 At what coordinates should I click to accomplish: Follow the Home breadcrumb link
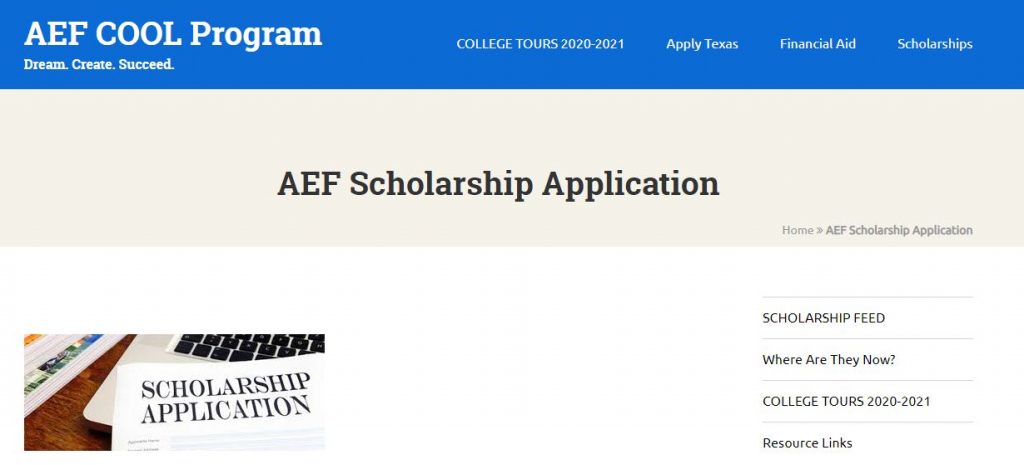click(797, 230)
